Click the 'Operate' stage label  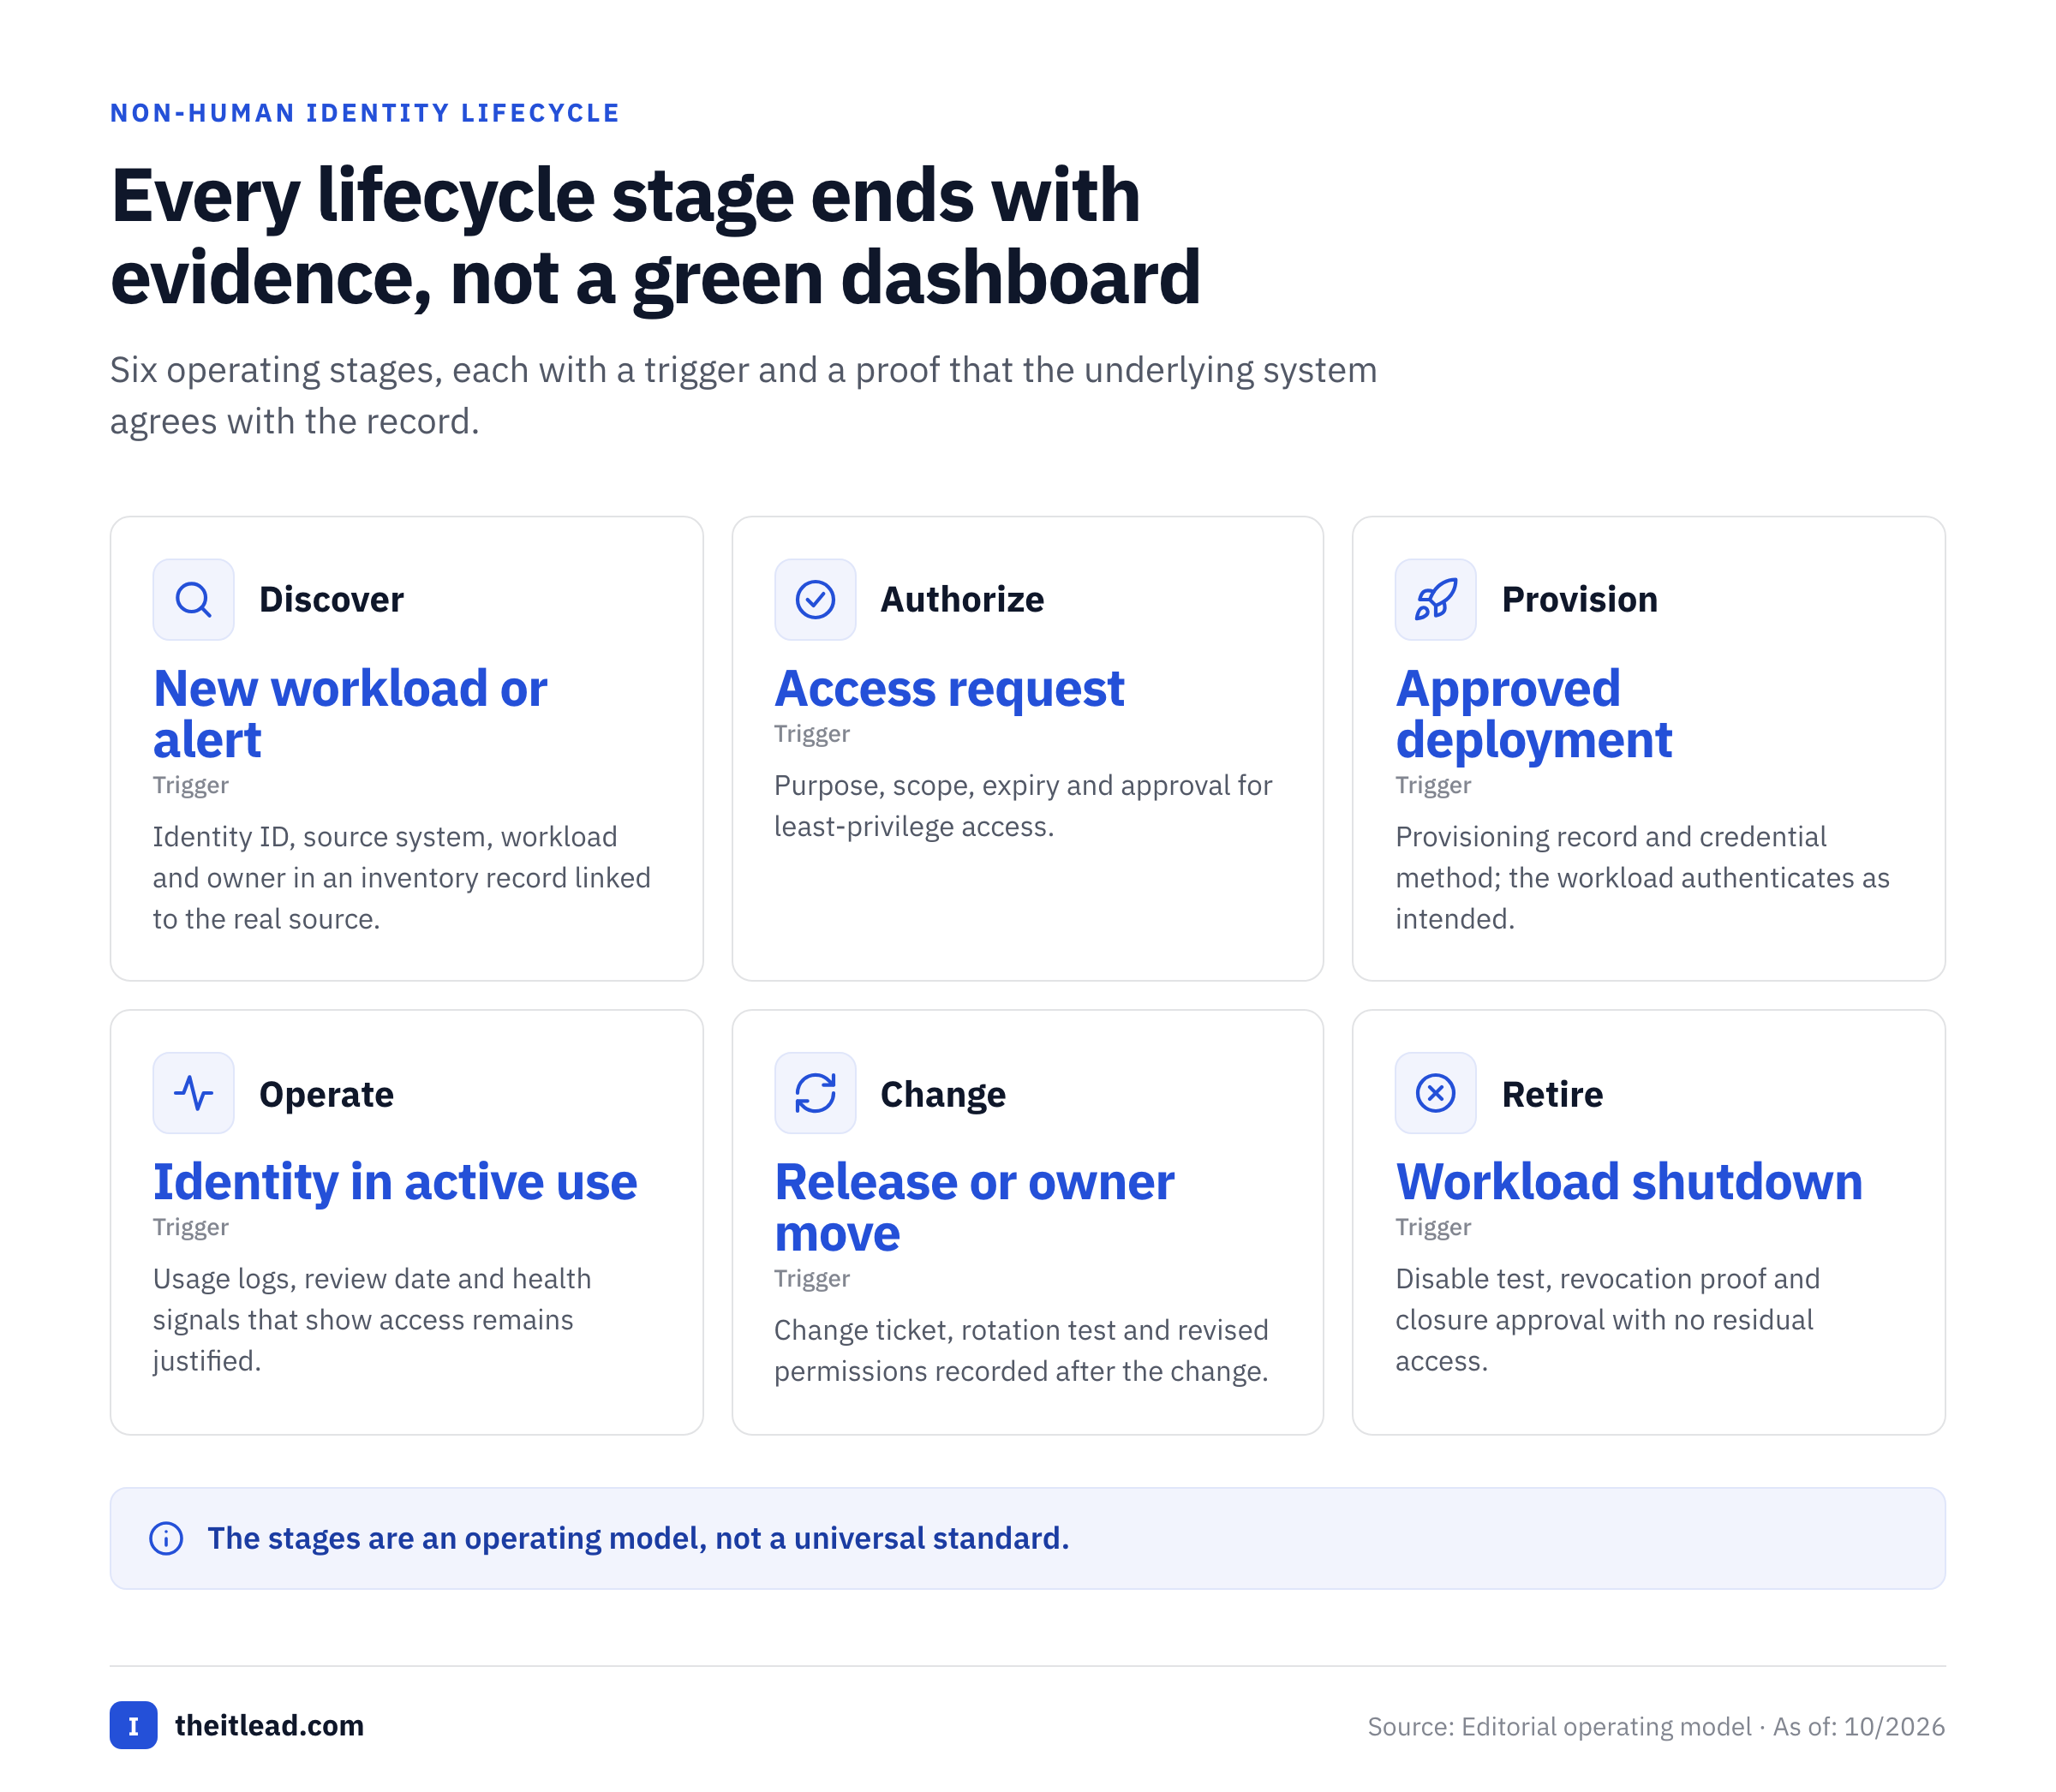tap(326, 1094)
